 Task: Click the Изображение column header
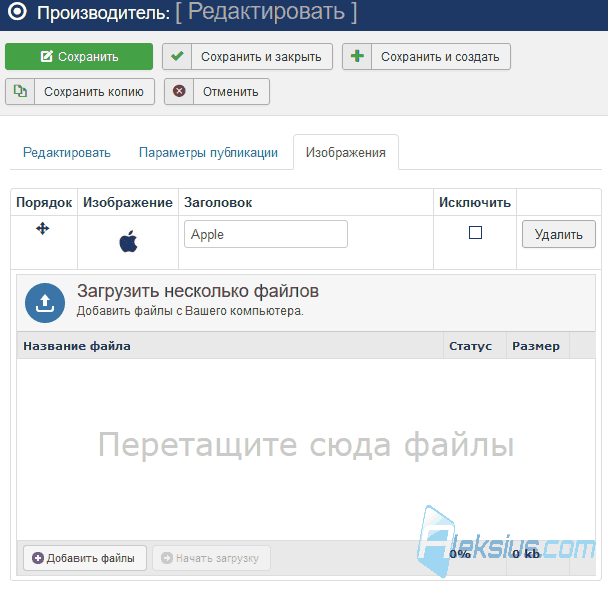point(128,202)
